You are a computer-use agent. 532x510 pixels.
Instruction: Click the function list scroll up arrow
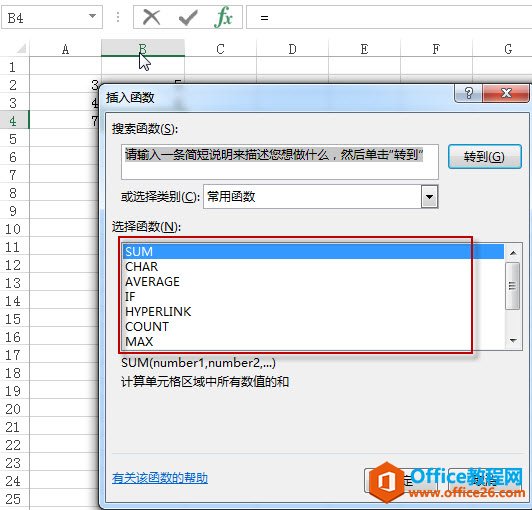513,253
